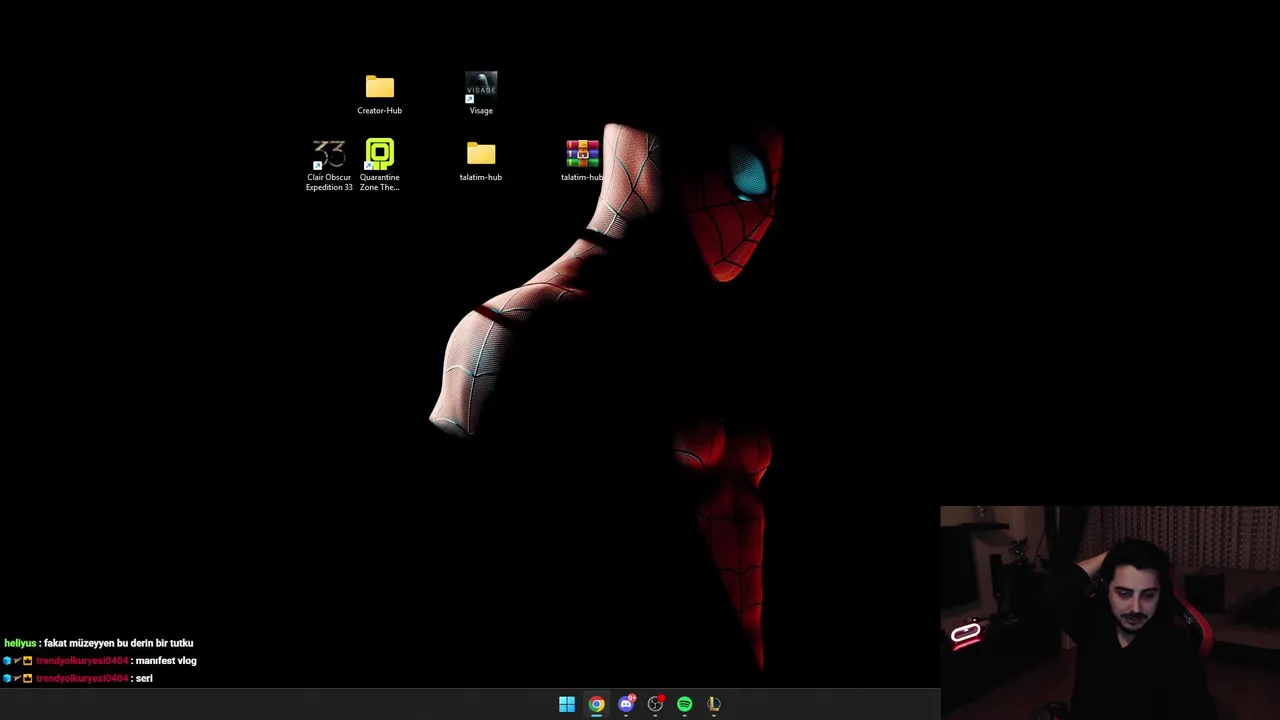
Task: Select the heliyus chat username
Action: 20,643
